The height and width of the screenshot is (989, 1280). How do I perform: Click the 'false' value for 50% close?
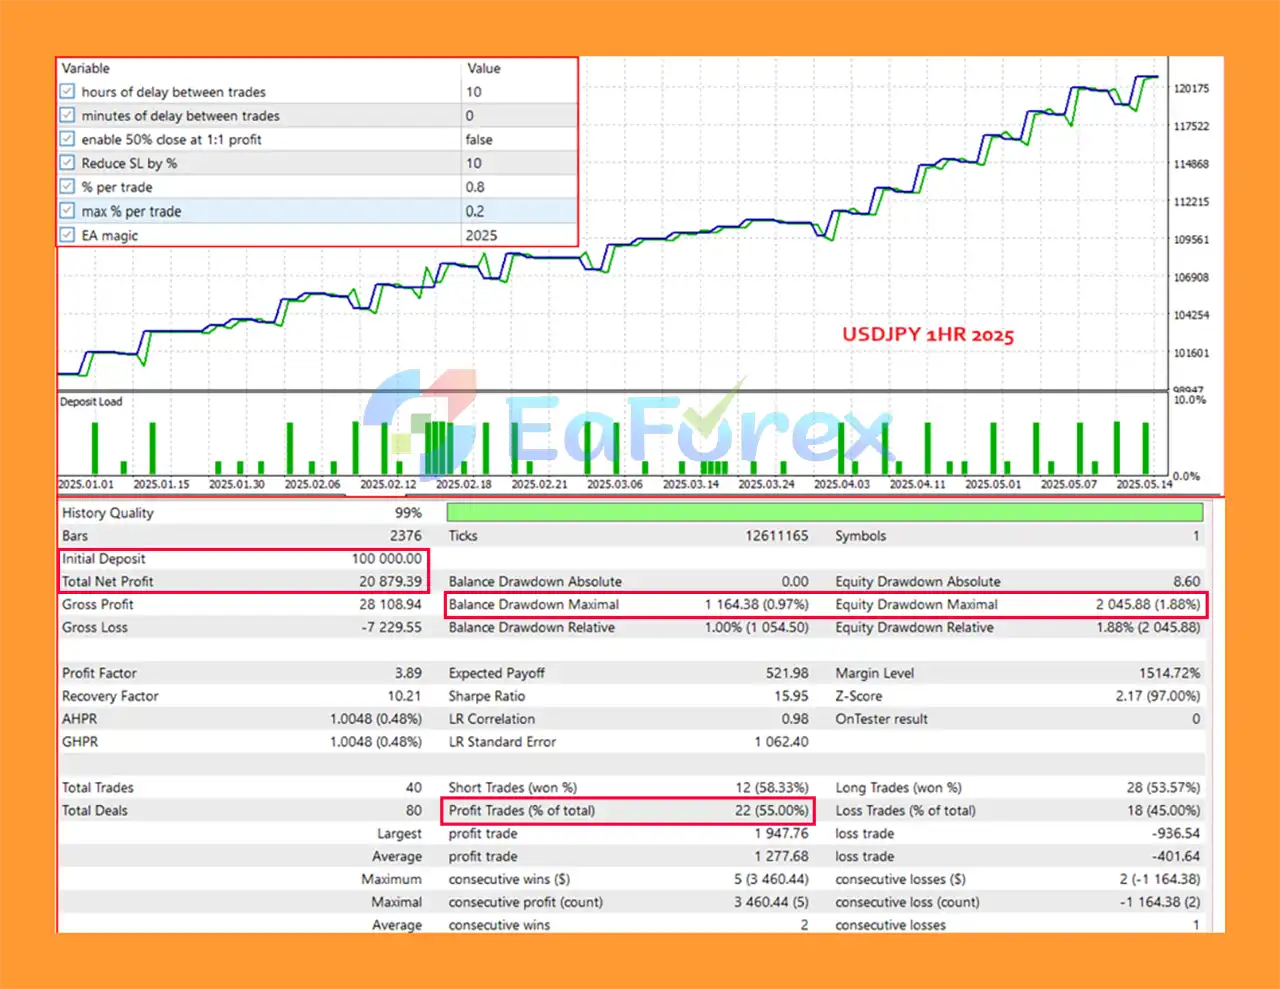click(x=479, y=140)
